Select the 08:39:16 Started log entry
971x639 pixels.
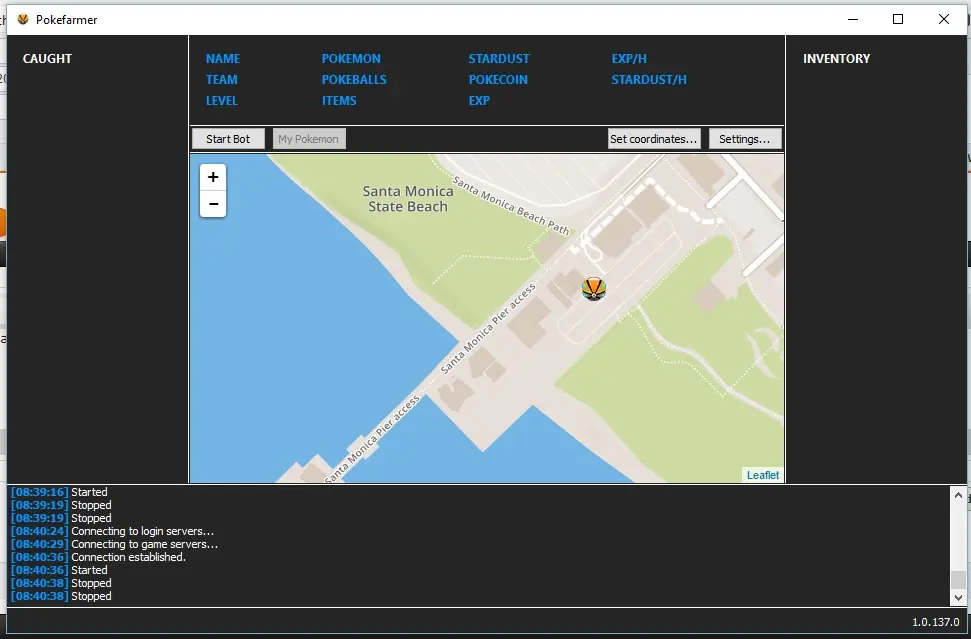(x=59, y=492)
